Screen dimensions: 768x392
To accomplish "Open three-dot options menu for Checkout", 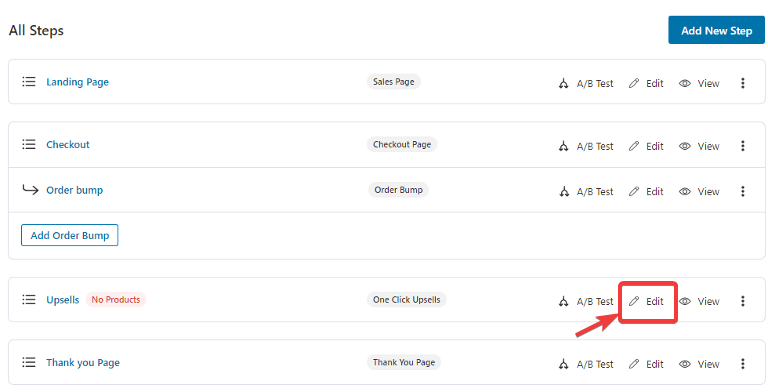I will (743, 146).
